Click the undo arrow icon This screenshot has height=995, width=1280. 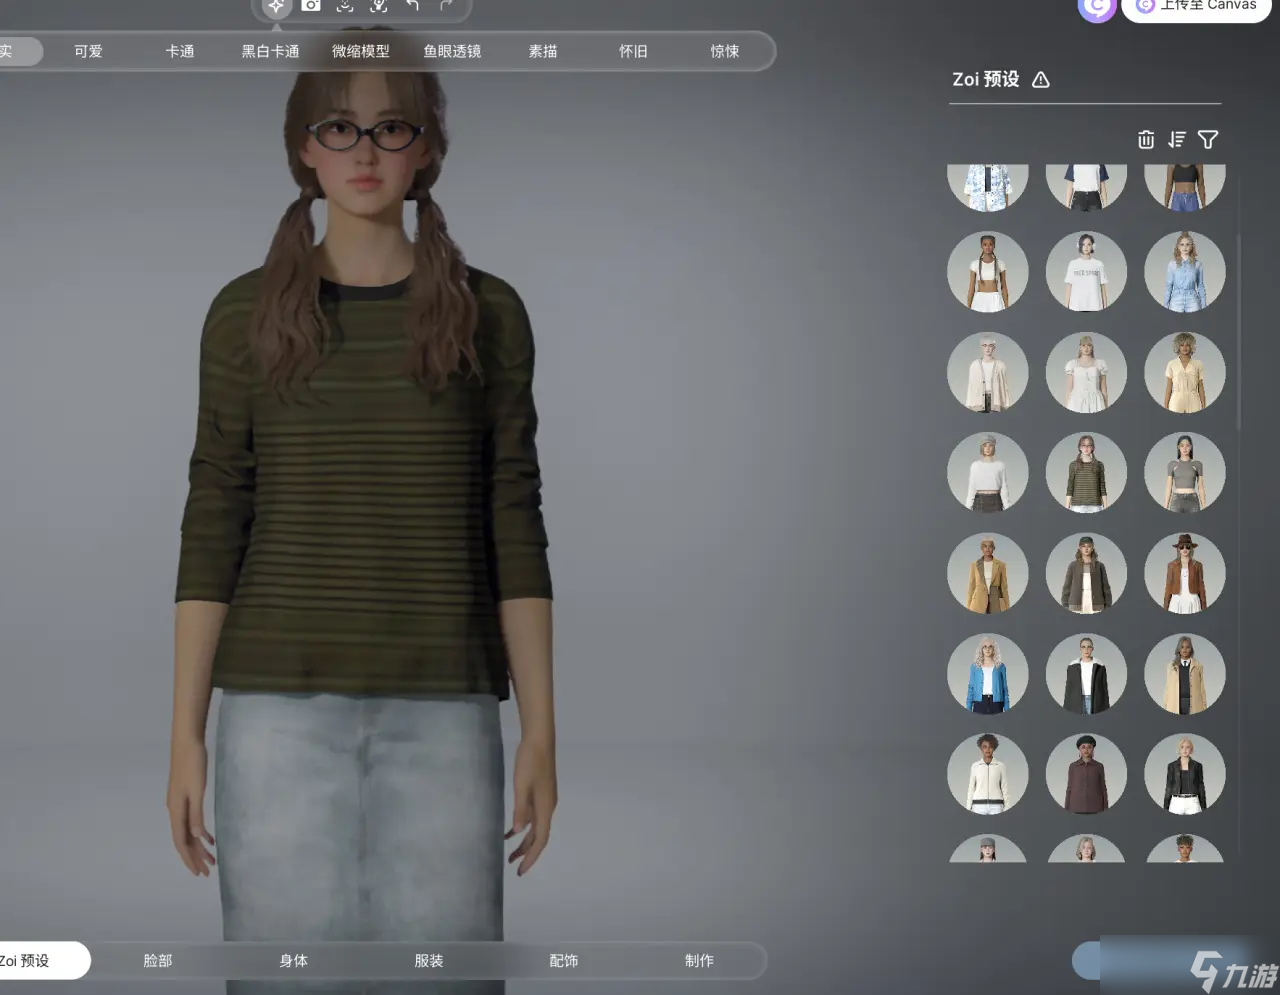(412, 6)
